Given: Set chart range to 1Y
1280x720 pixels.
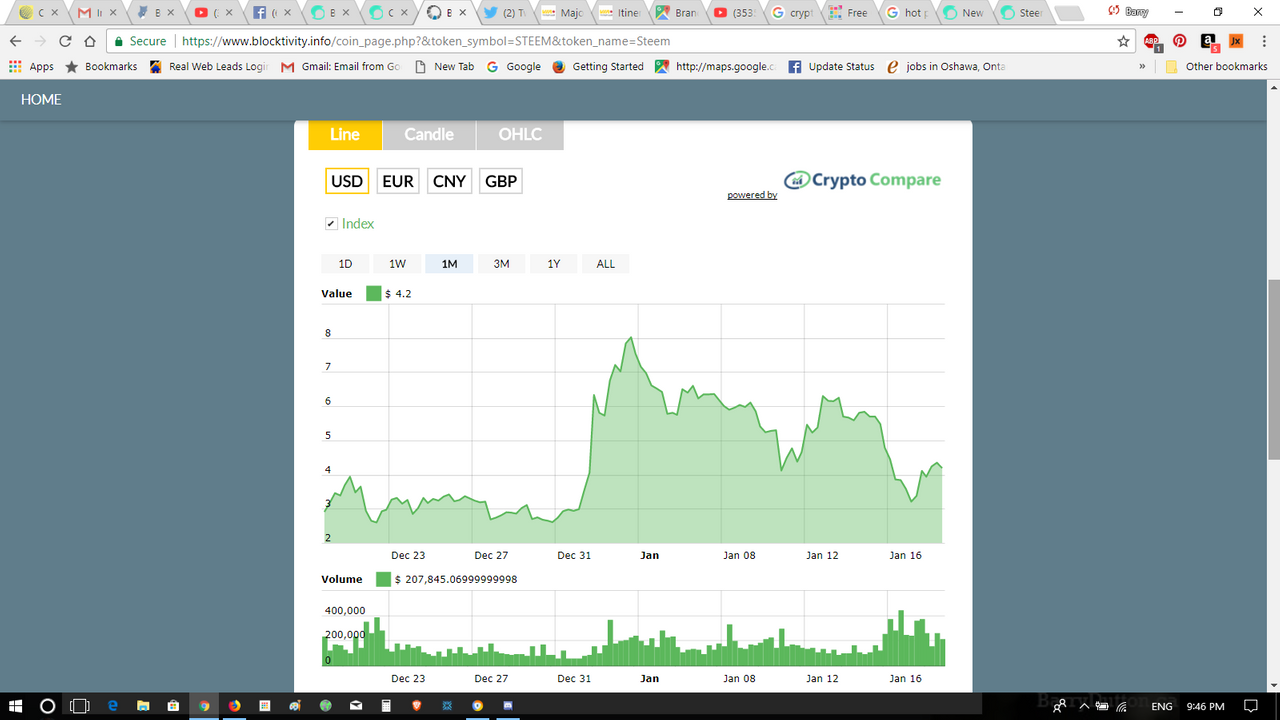Looking at the screenshot, I should point(554,264).
